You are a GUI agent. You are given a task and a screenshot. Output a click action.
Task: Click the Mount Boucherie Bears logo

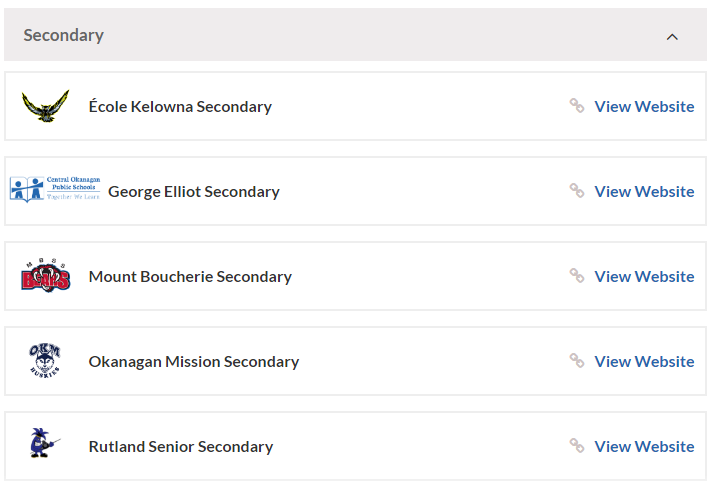pos(45,276)
